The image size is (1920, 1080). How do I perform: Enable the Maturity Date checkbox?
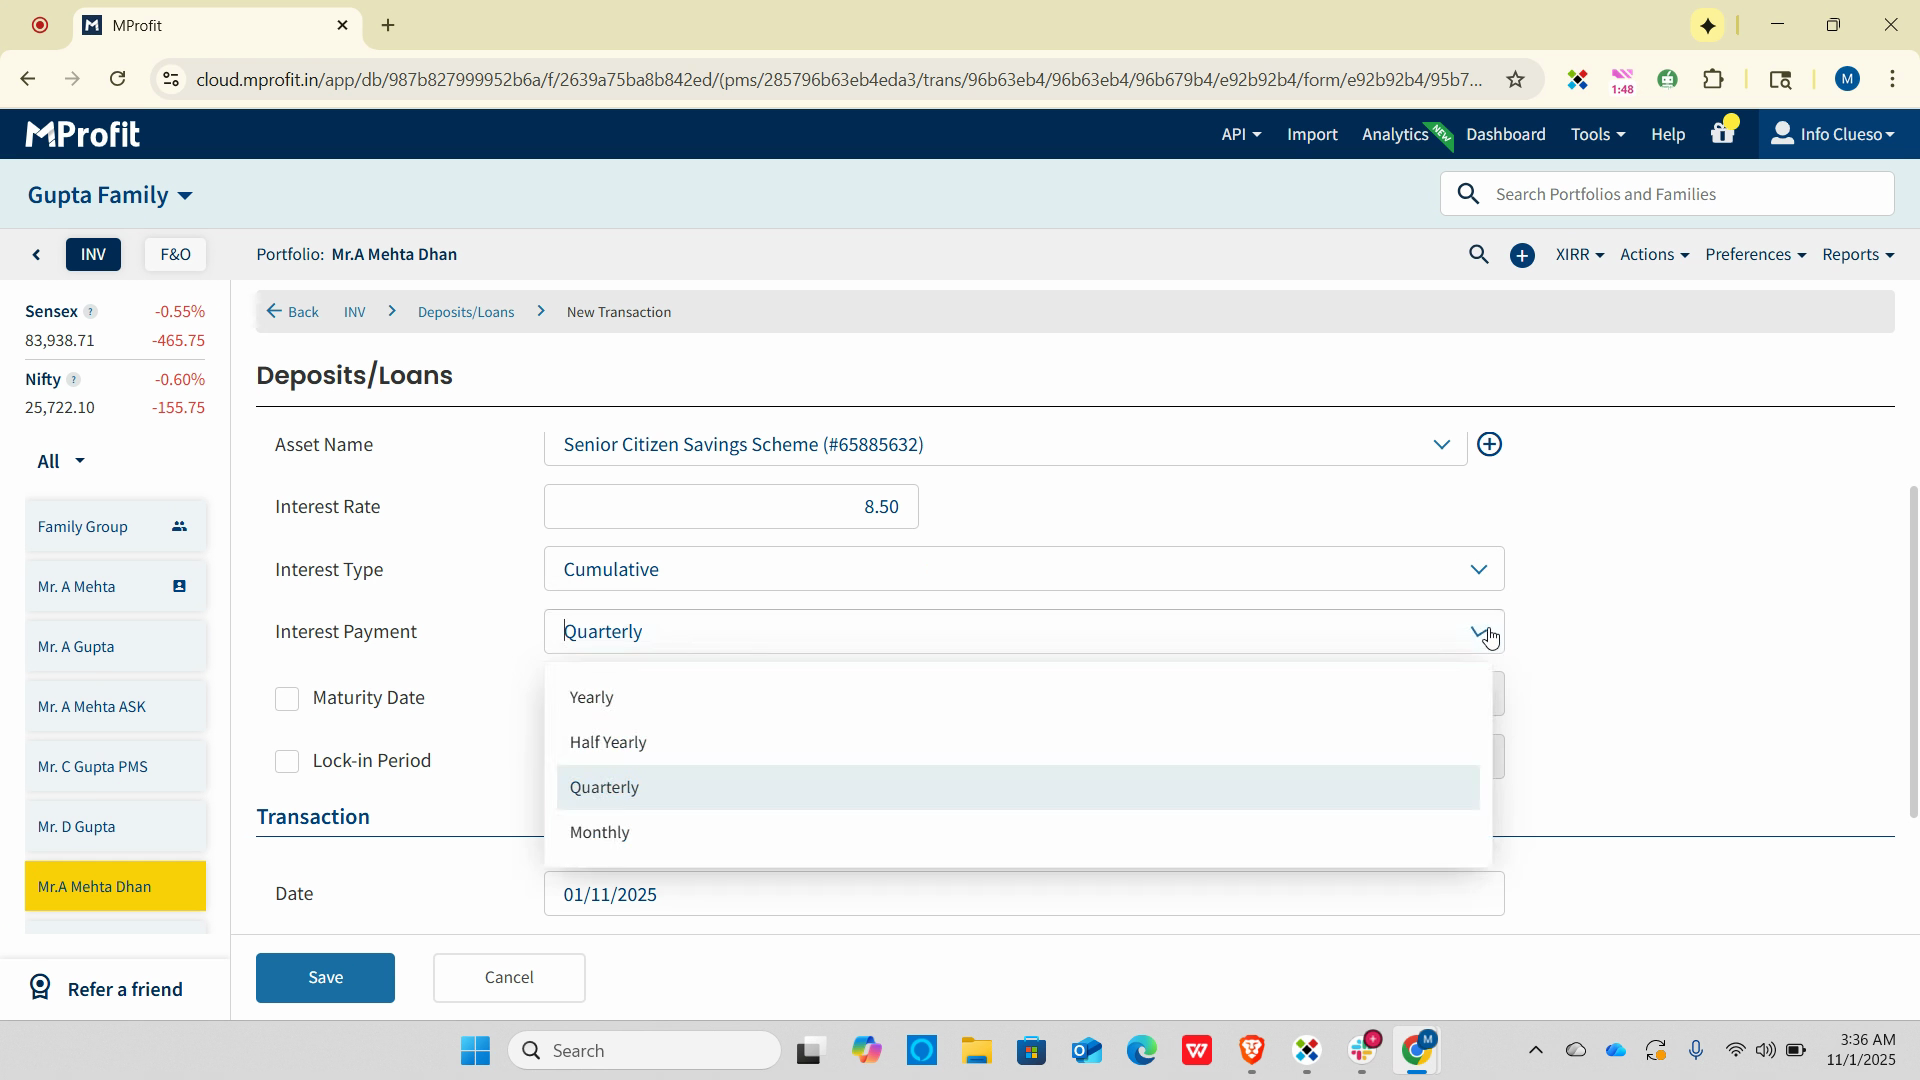pos(287,699)
